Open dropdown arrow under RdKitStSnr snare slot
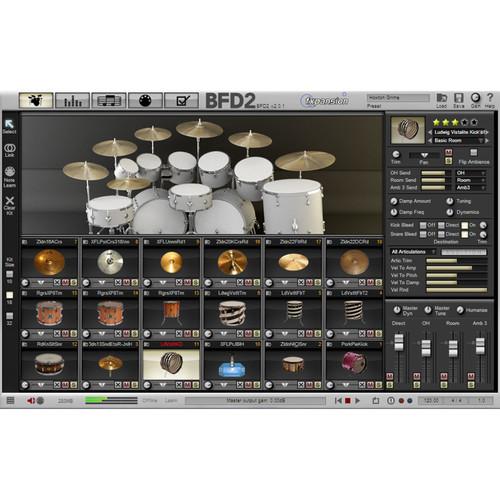500x500 pixels. 41,385
